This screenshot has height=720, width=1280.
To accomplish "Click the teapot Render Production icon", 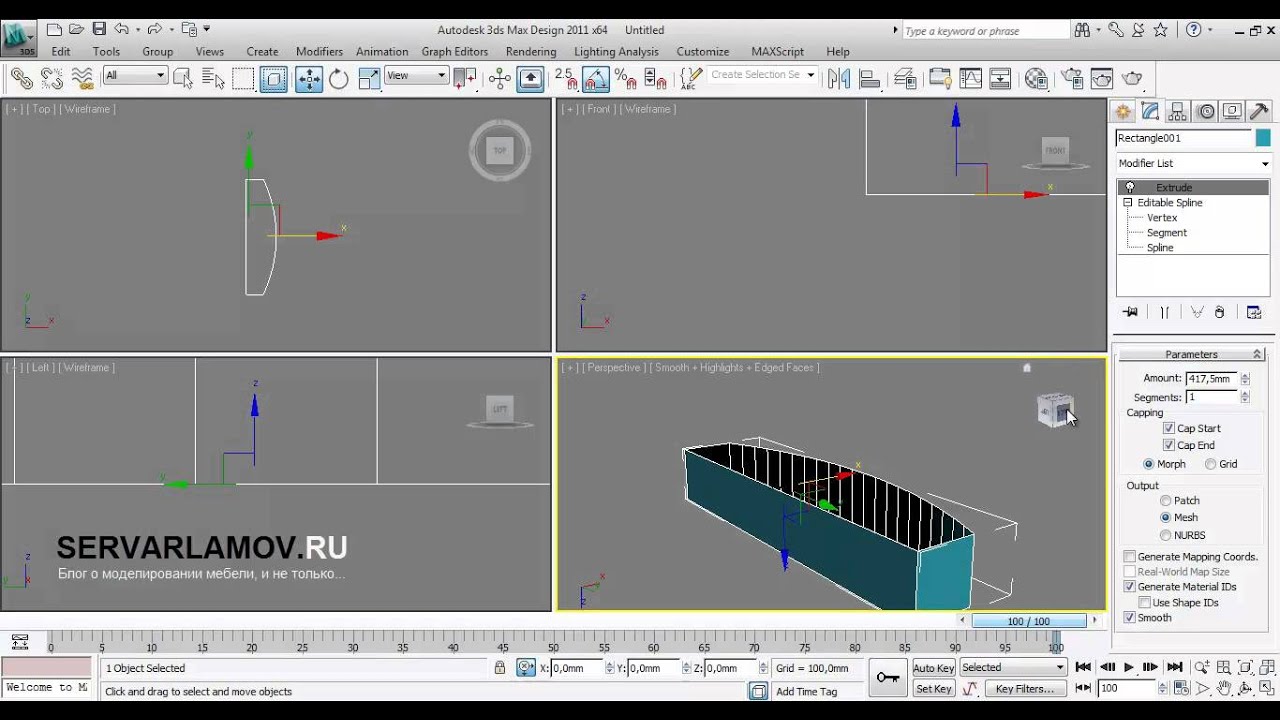I will 1132,78.
